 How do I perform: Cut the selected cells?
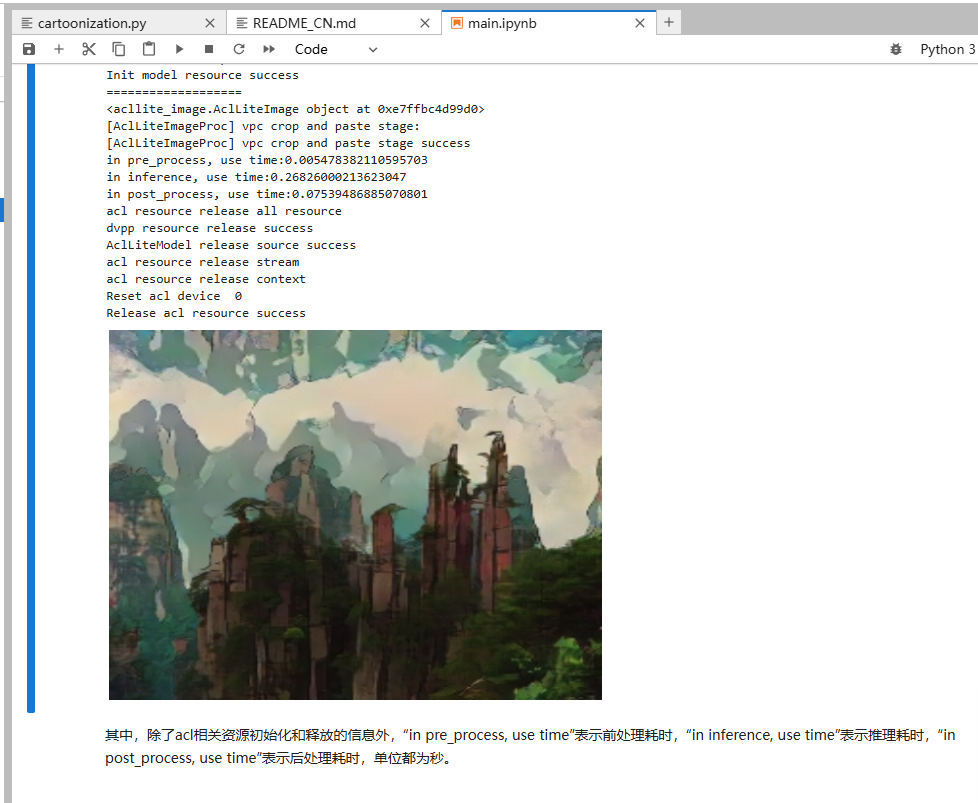pyautogui.click(x=88, y=48)
